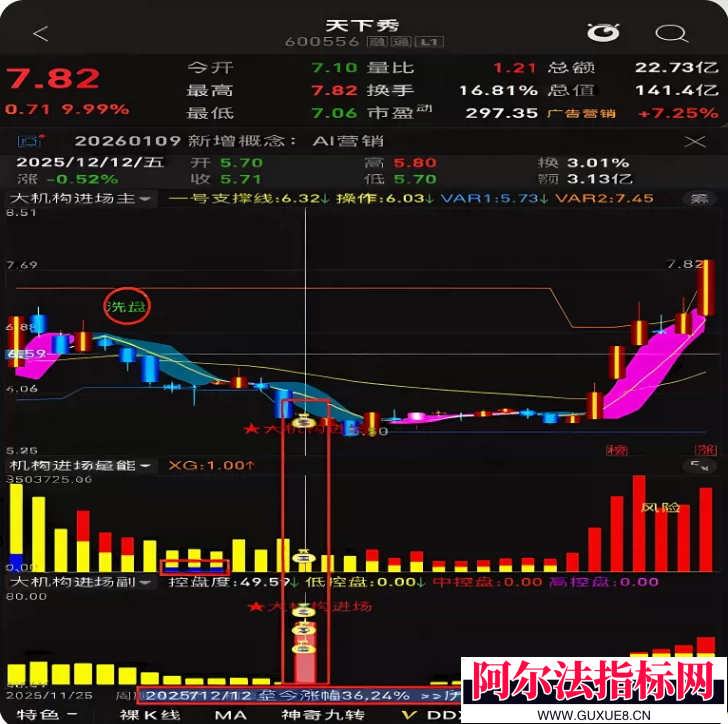
Task: Click the change value 0.71 9.99%
Action: [67, 110]
